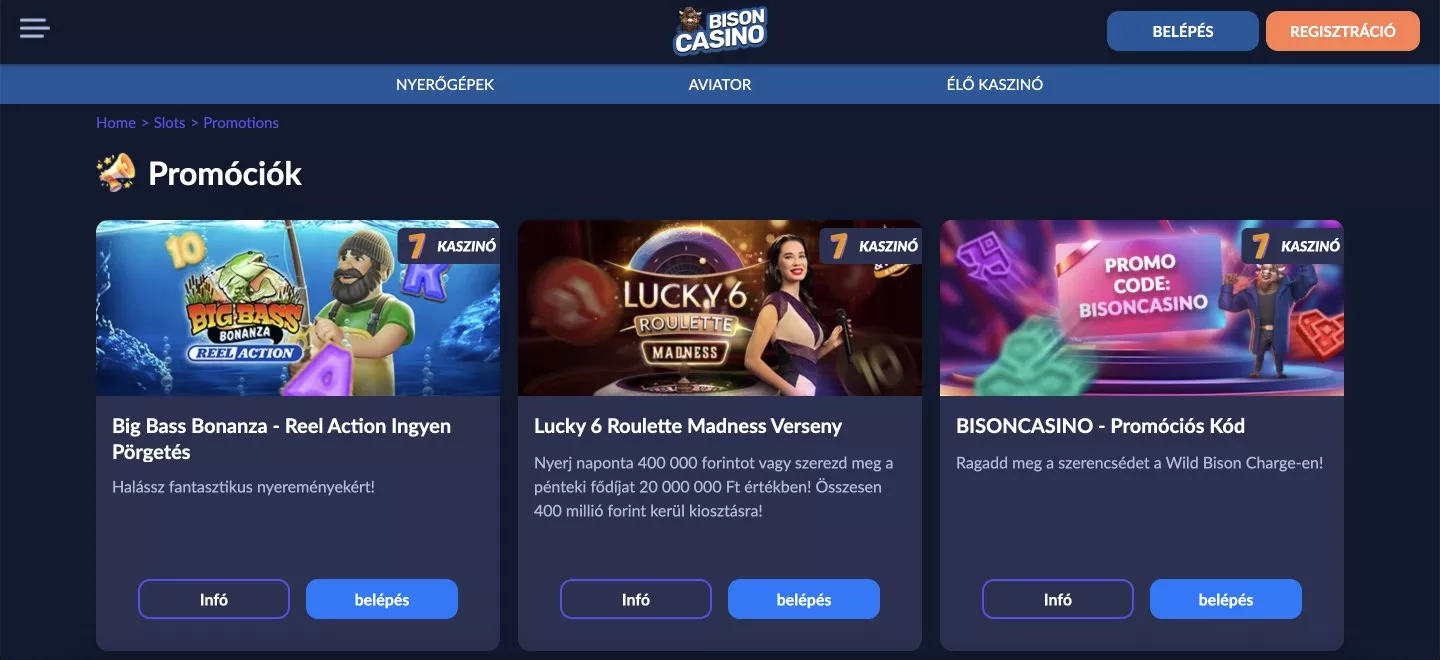Click the Promotions breadcrumb link
The height and width of the screenshot is (660, 1440).
(241, 123)
